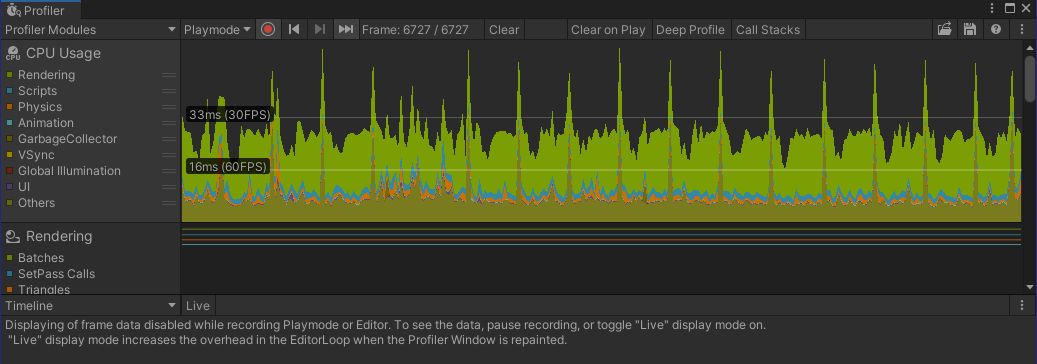Viewport: 1037px width, 364px height.
Task: Toggle the Record profiling button
Action: click(x=268, y=29)
